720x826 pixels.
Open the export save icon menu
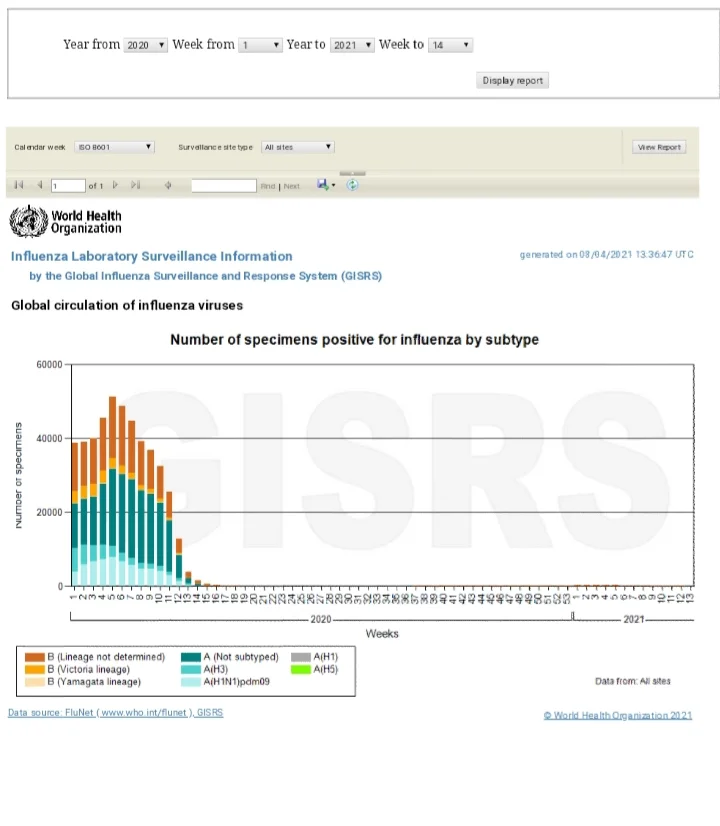[325, 185]
